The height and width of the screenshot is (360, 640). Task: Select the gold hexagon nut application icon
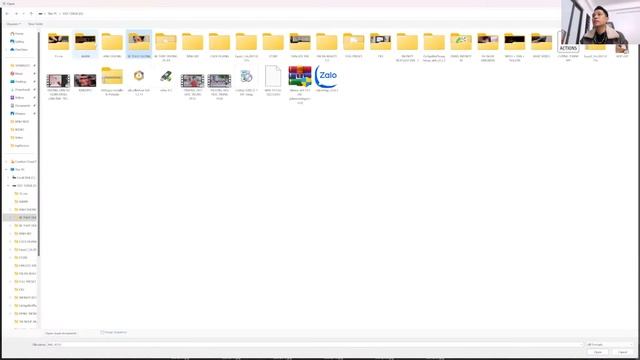[x=139, y=82]
